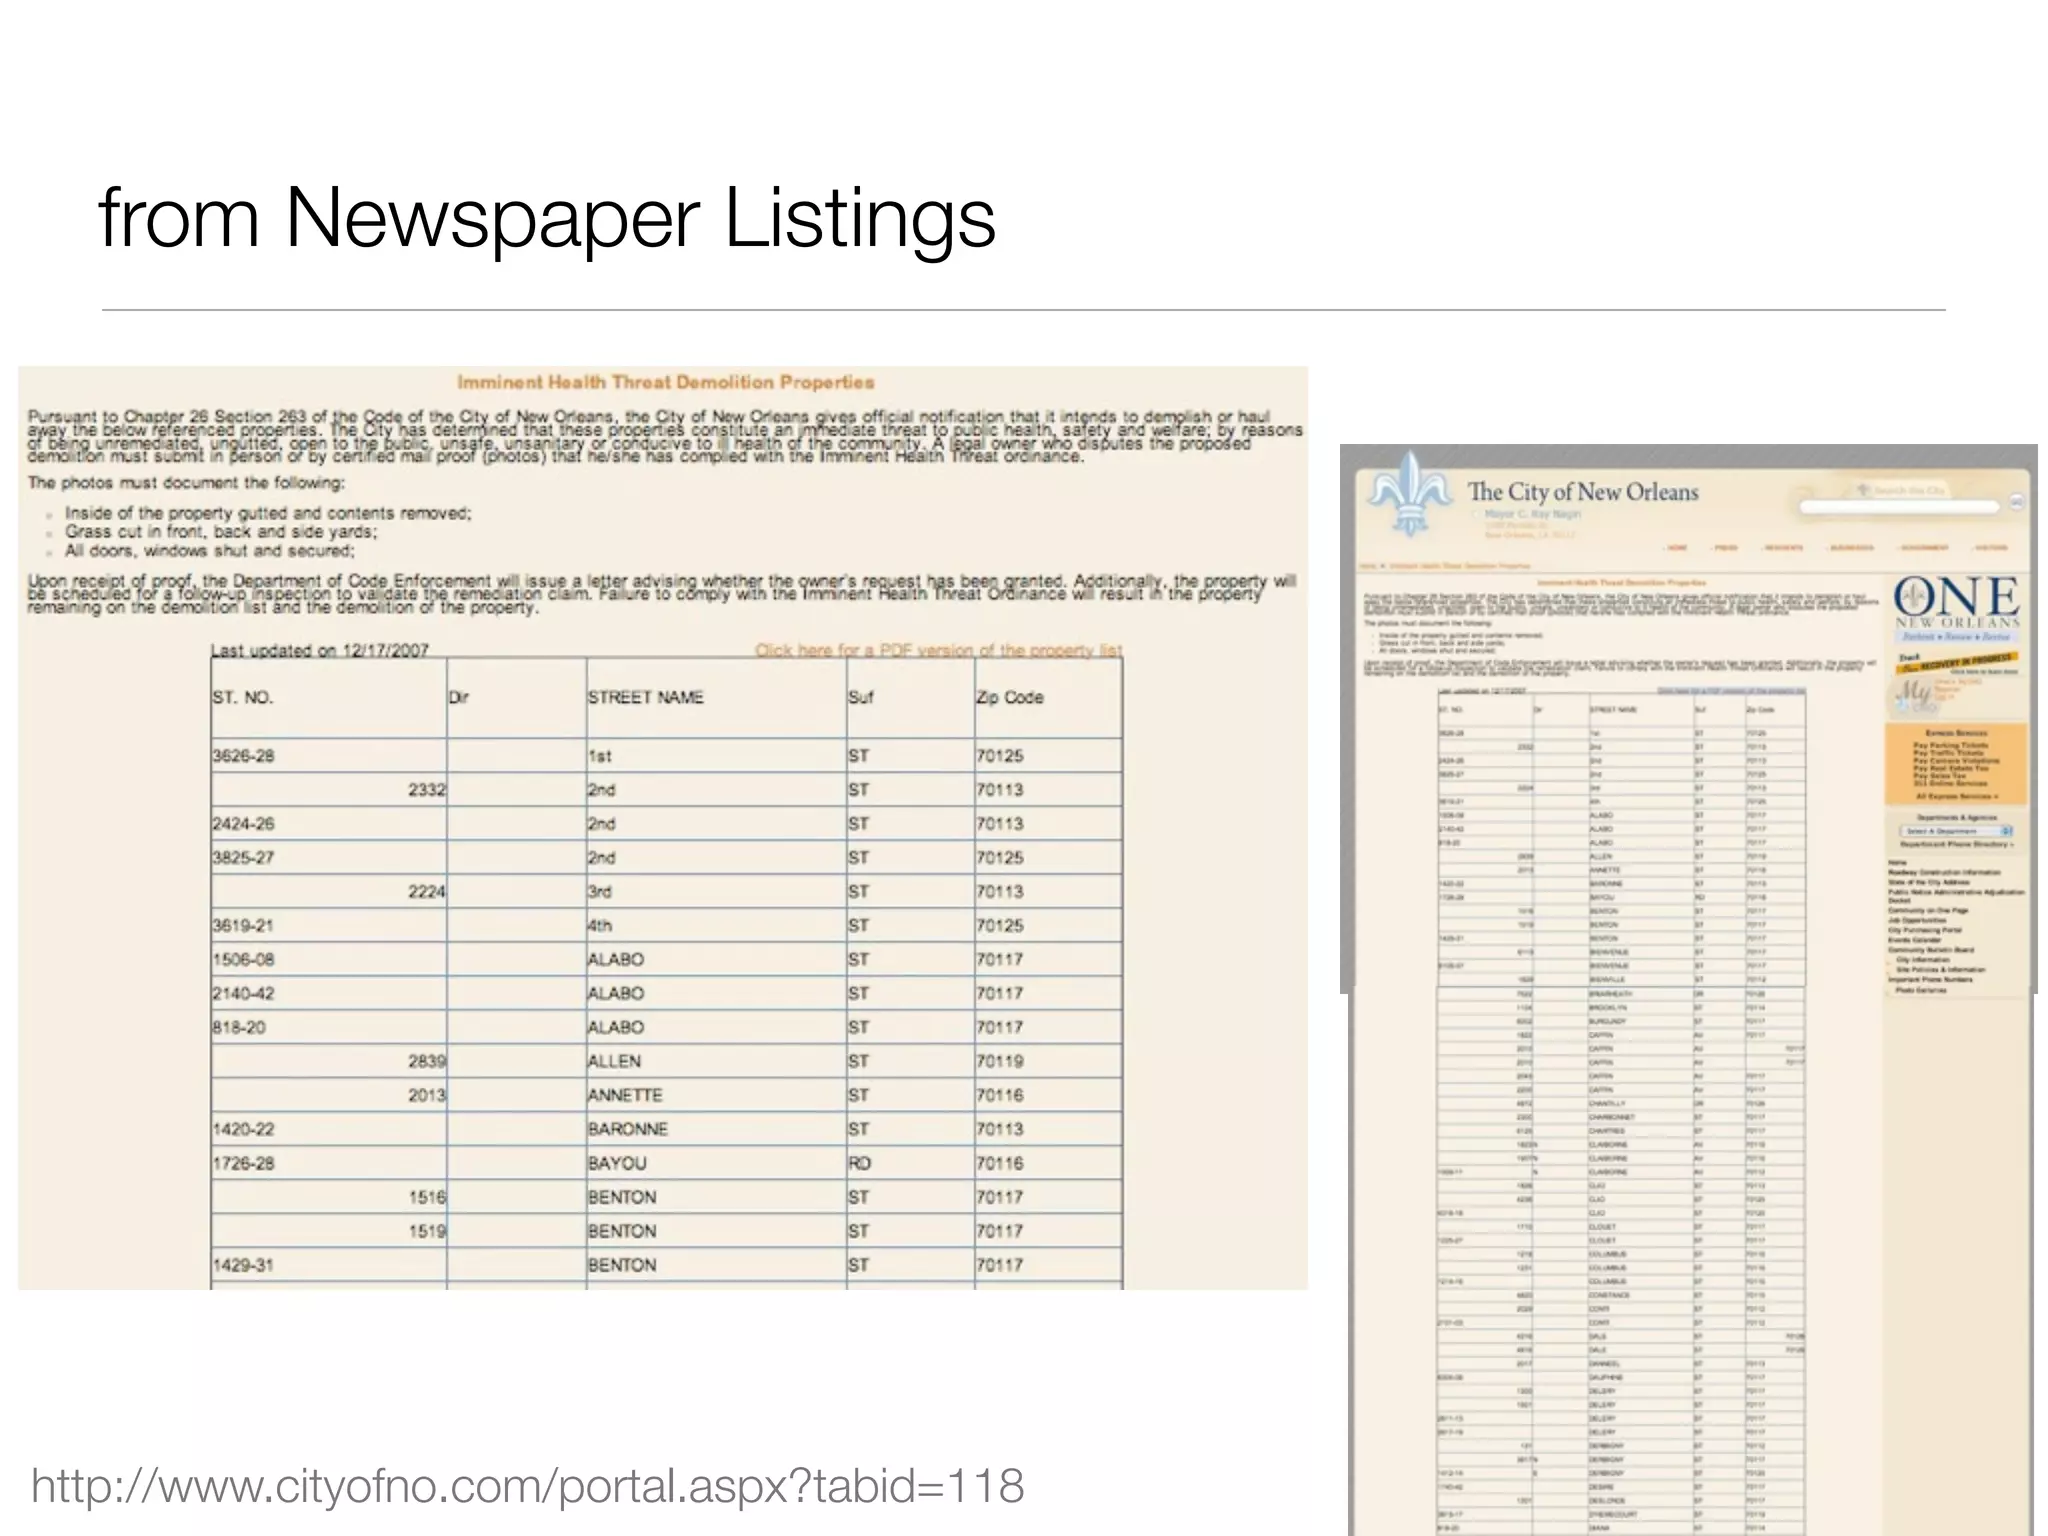This screenshot has width=2048, height=1536.
Task: Open the PRESS navigation item
Action: pyautogui.click(x=1724, y=548)
